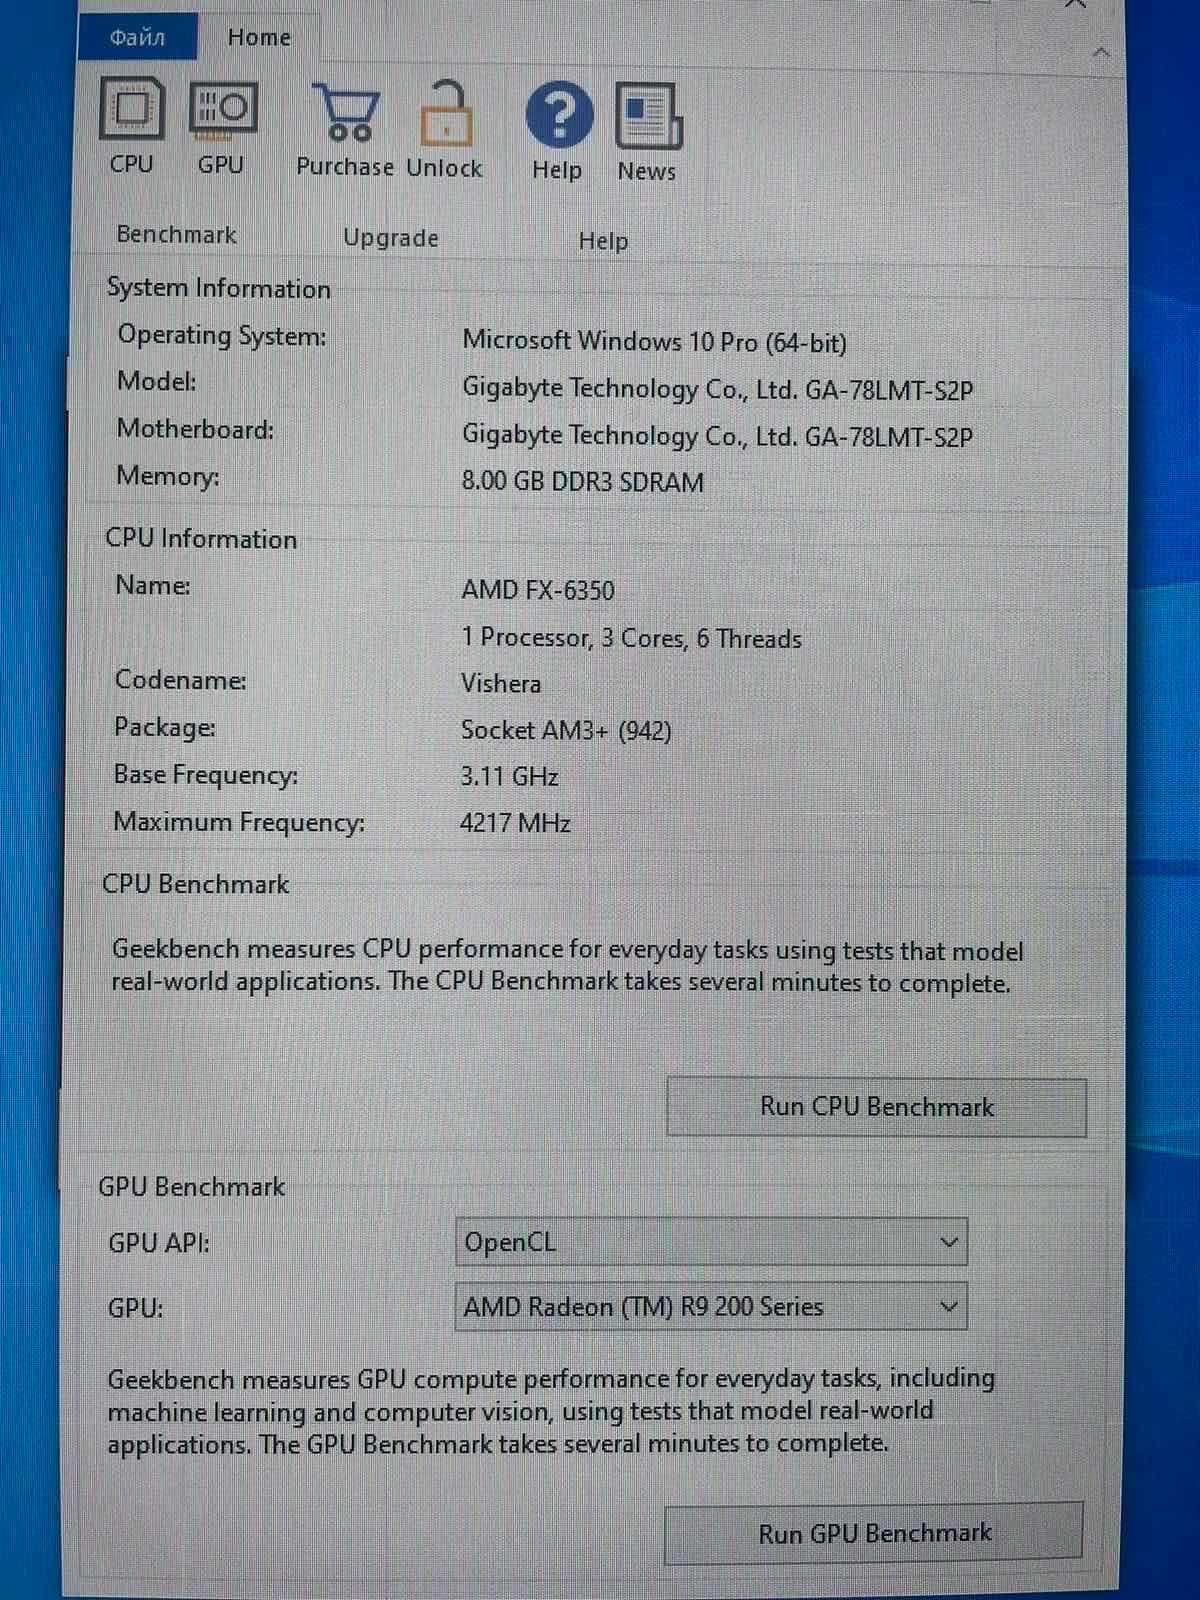Click the System Information section heading
The height and width of the screenshot is (1600, 1200).
219,289
